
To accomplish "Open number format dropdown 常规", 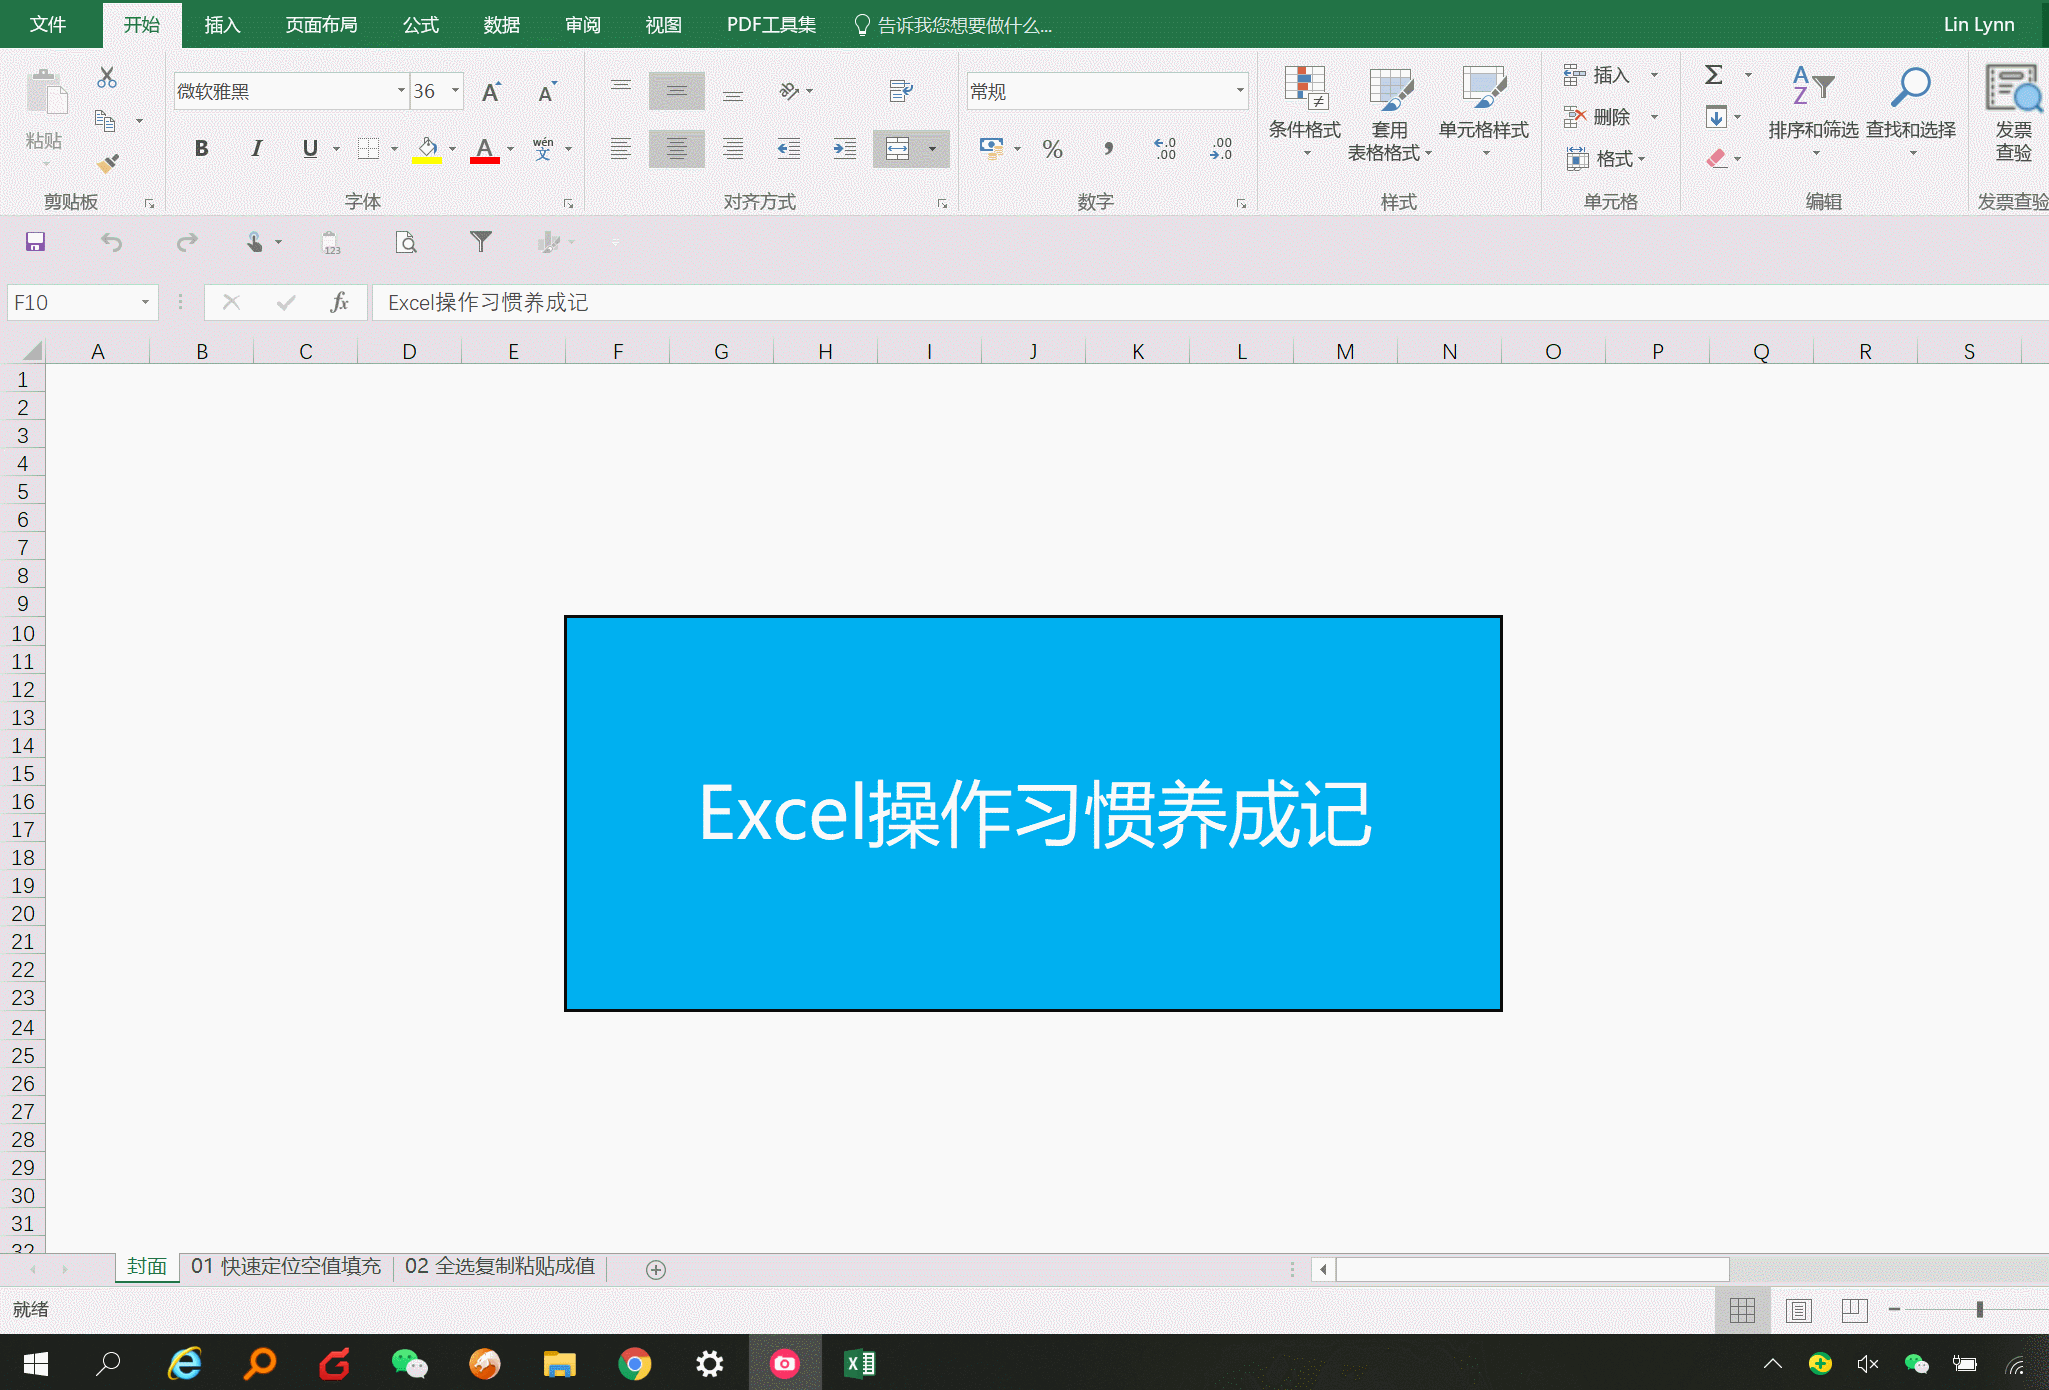I will pos(1240,91).
